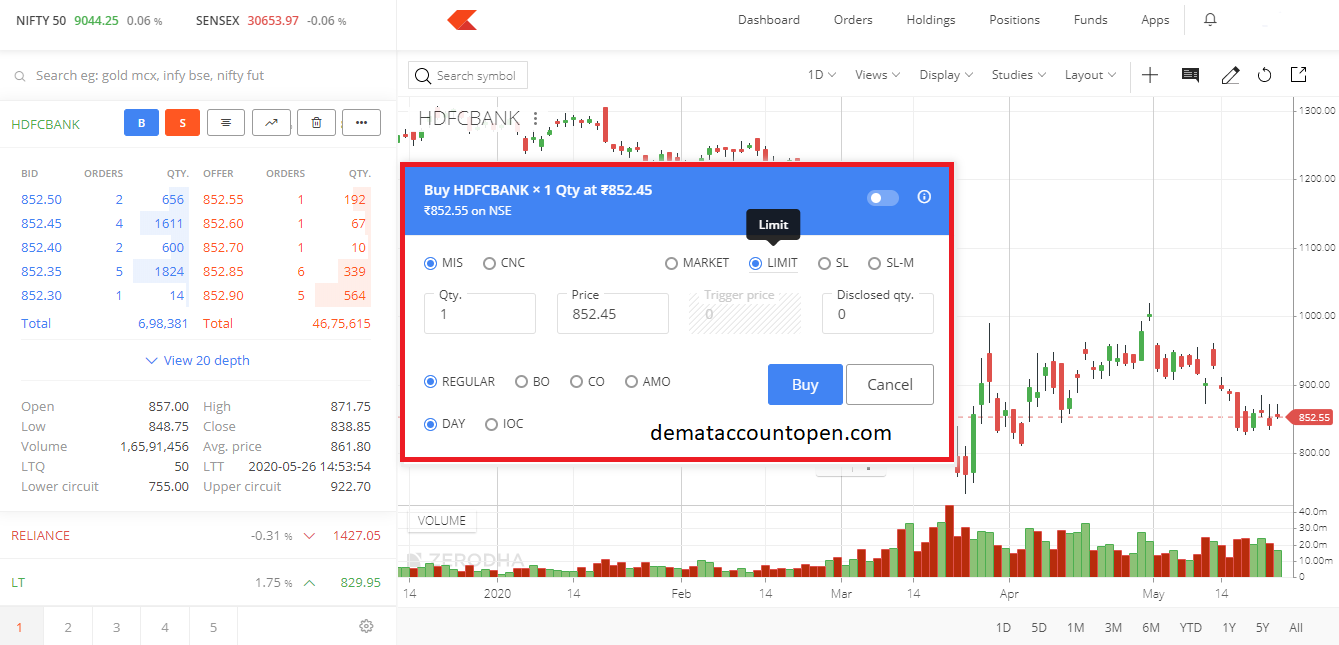
Task: Set chart range to YTD
Action: [1190, 628]
